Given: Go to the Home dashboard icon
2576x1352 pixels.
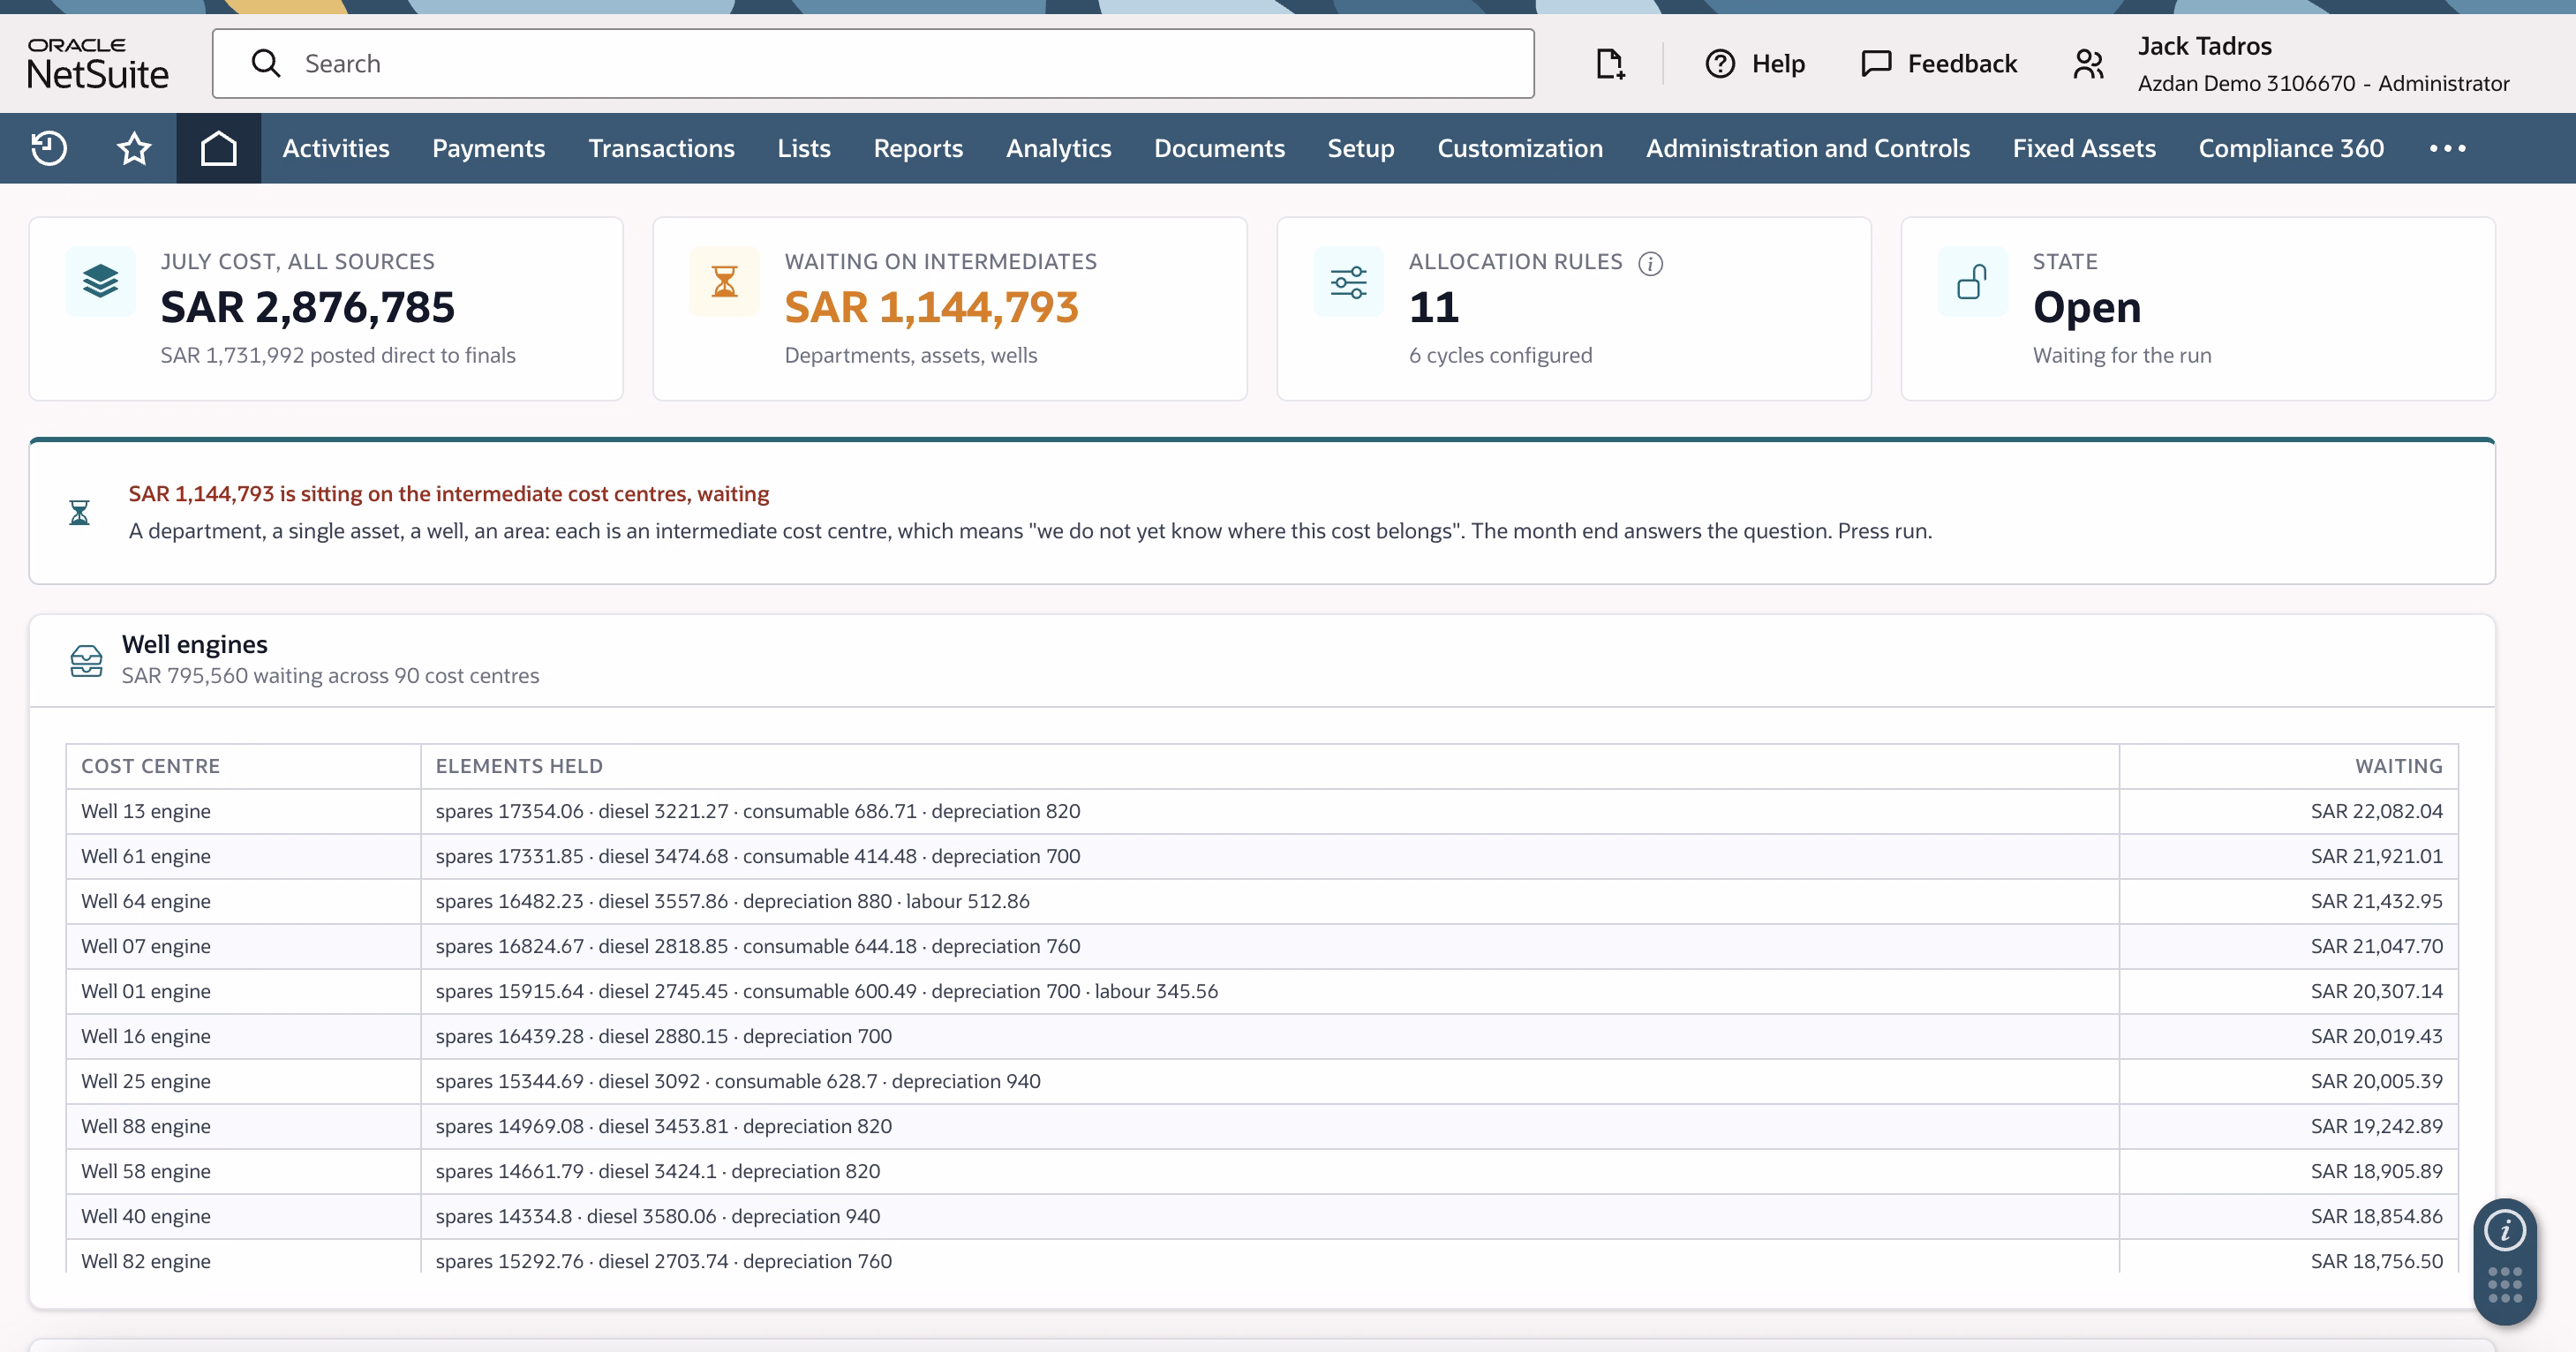Looking at the screenshot, I should coord(218,148).
